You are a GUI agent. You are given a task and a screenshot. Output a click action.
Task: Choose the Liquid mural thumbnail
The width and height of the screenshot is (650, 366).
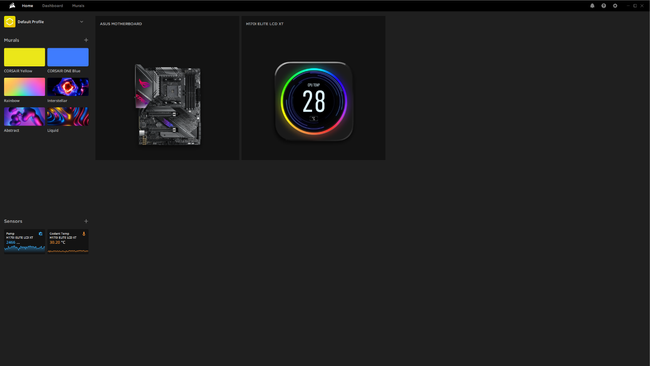click(x=68, y=116)
